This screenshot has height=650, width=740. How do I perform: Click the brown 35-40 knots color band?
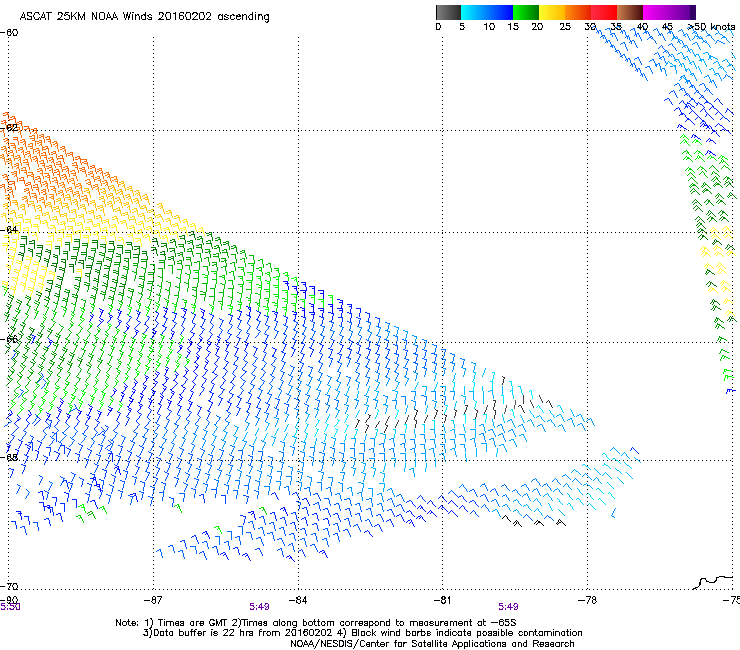(x=630, y=12)
